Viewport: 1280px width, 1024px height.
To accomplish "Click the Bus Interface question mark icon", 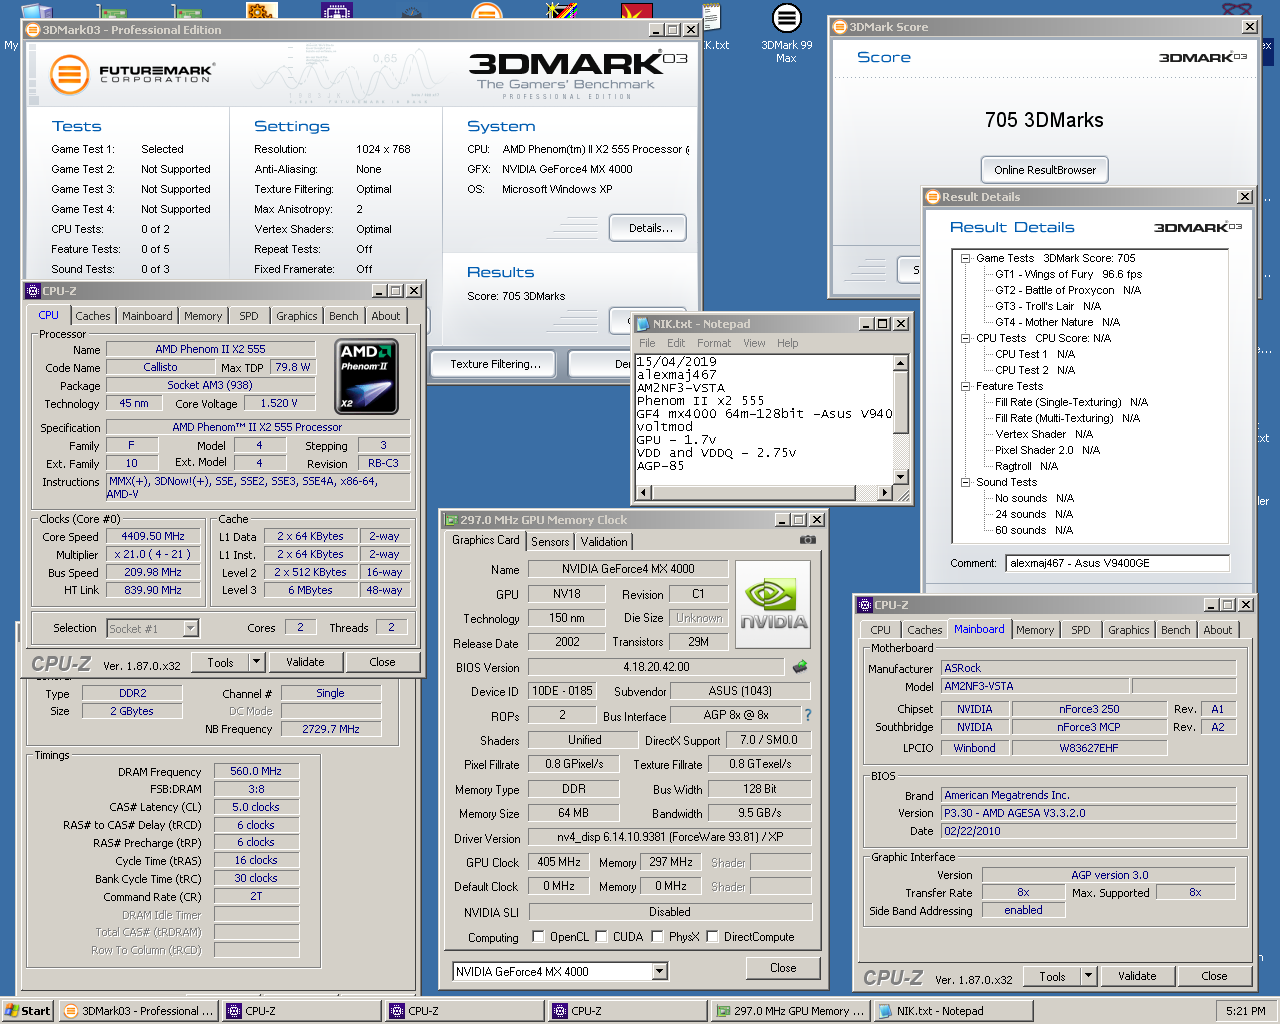I will tap(808, 715).
